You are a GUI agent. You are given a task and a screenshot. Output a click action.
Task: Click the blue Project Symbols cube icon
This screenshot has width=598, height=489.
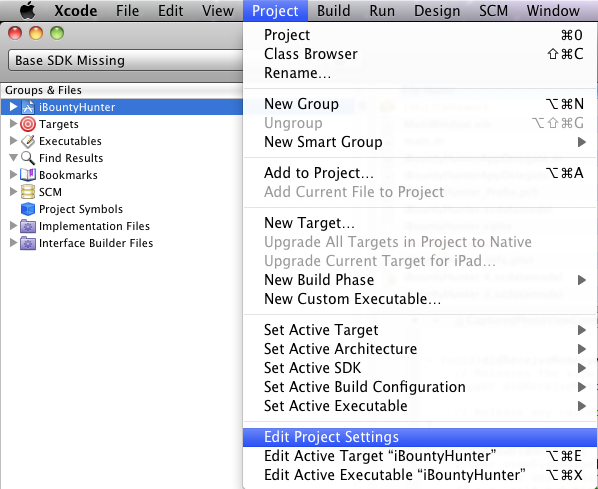(28, 209)
